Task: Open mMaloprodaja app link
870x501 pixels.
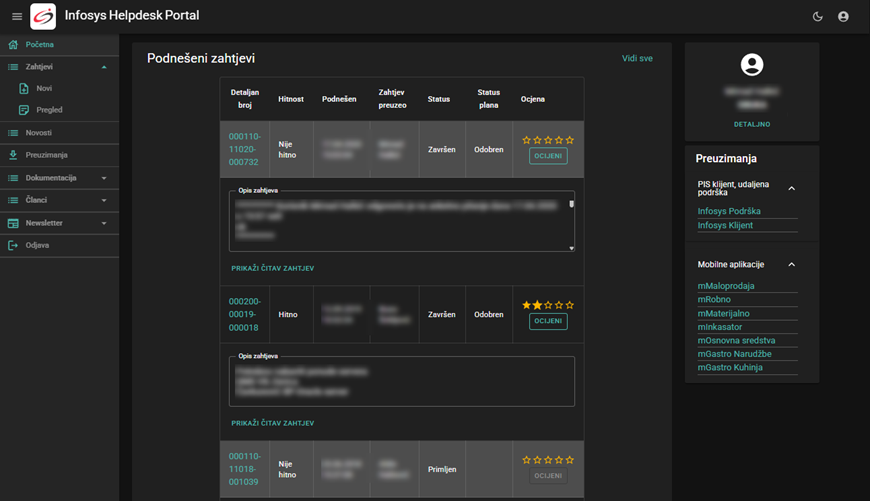Action: tap(726, 286)
